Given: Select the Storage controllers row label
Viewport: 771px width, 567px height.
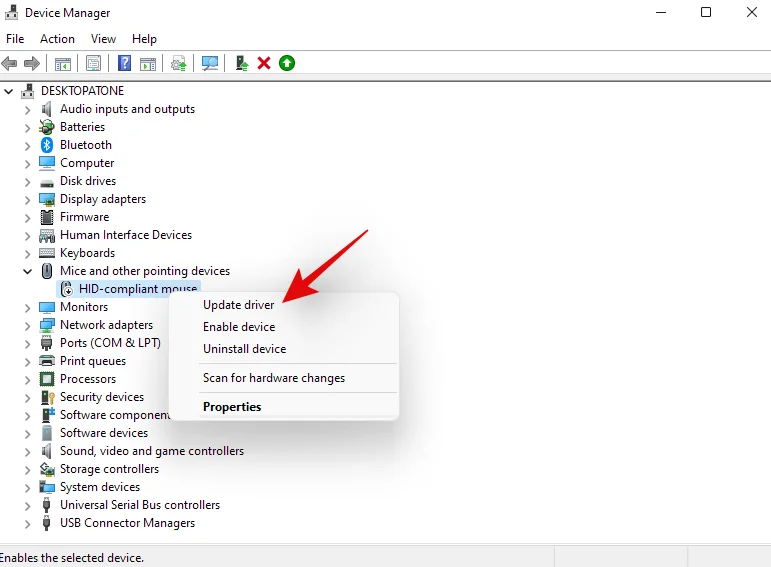Looking at the screenshot, I should (x=109, y=469).
